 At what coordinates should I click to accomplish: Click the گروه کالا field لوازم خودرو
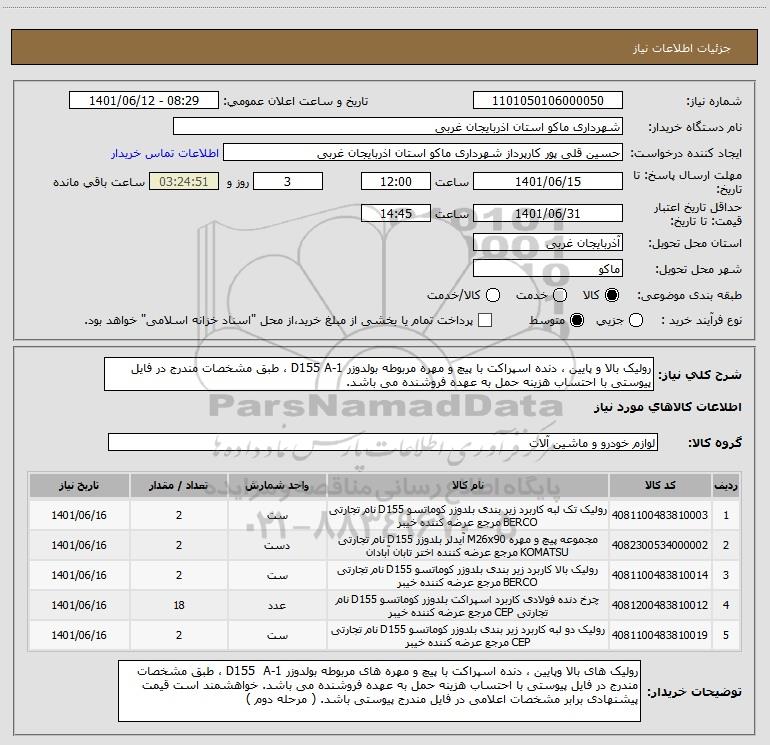[x=383, y=442]
